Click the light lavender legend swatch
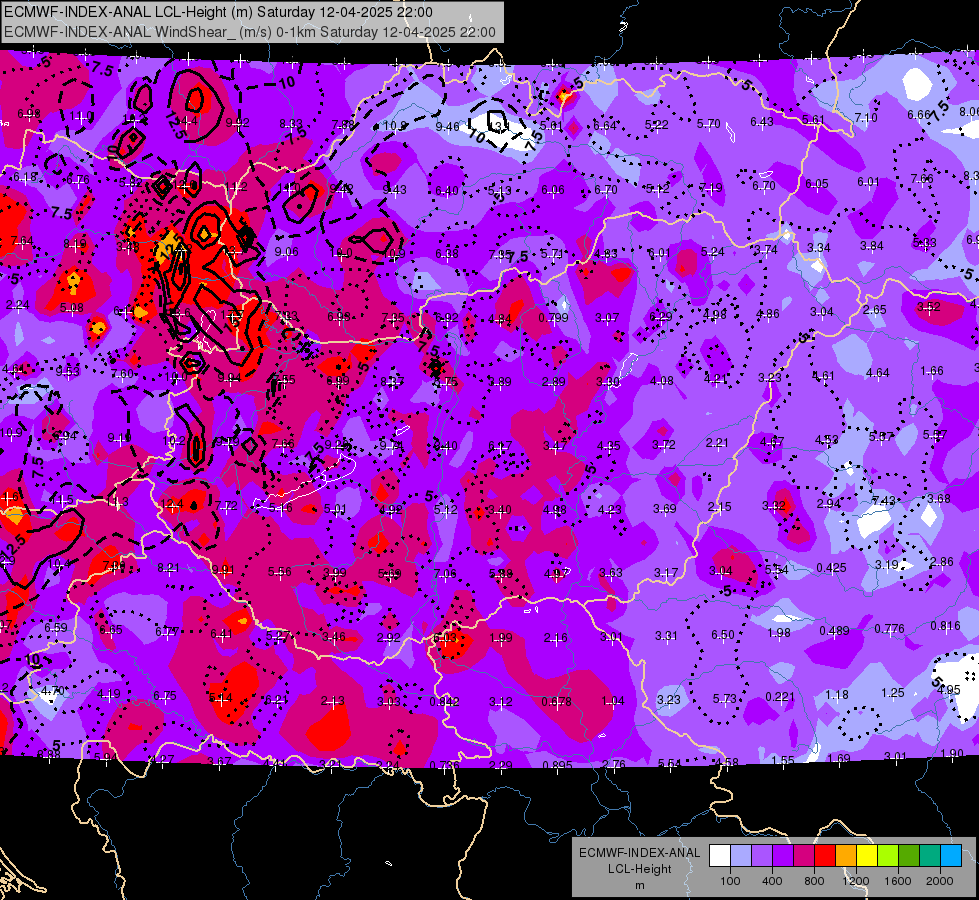The height and width of the screenshot is (900, 979). pos(741,856)
